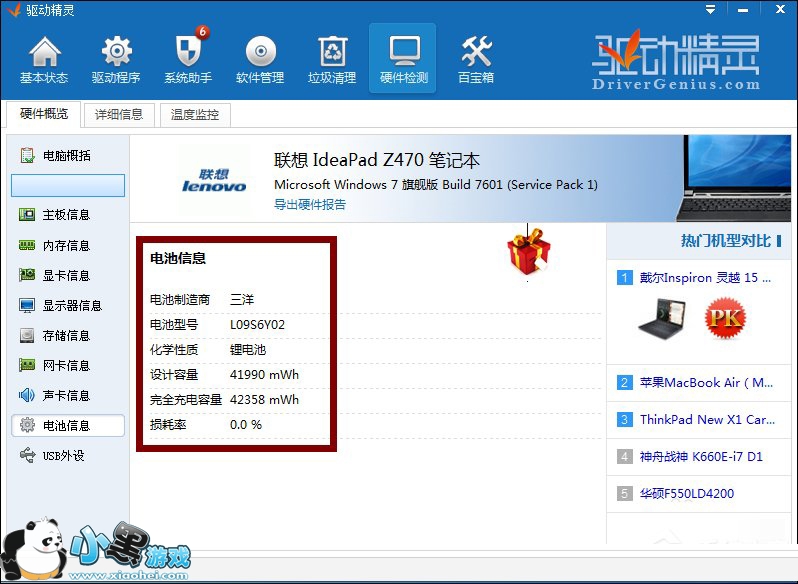
Task: Click wear rate value 0.0 %
Action: click(246, 425)
